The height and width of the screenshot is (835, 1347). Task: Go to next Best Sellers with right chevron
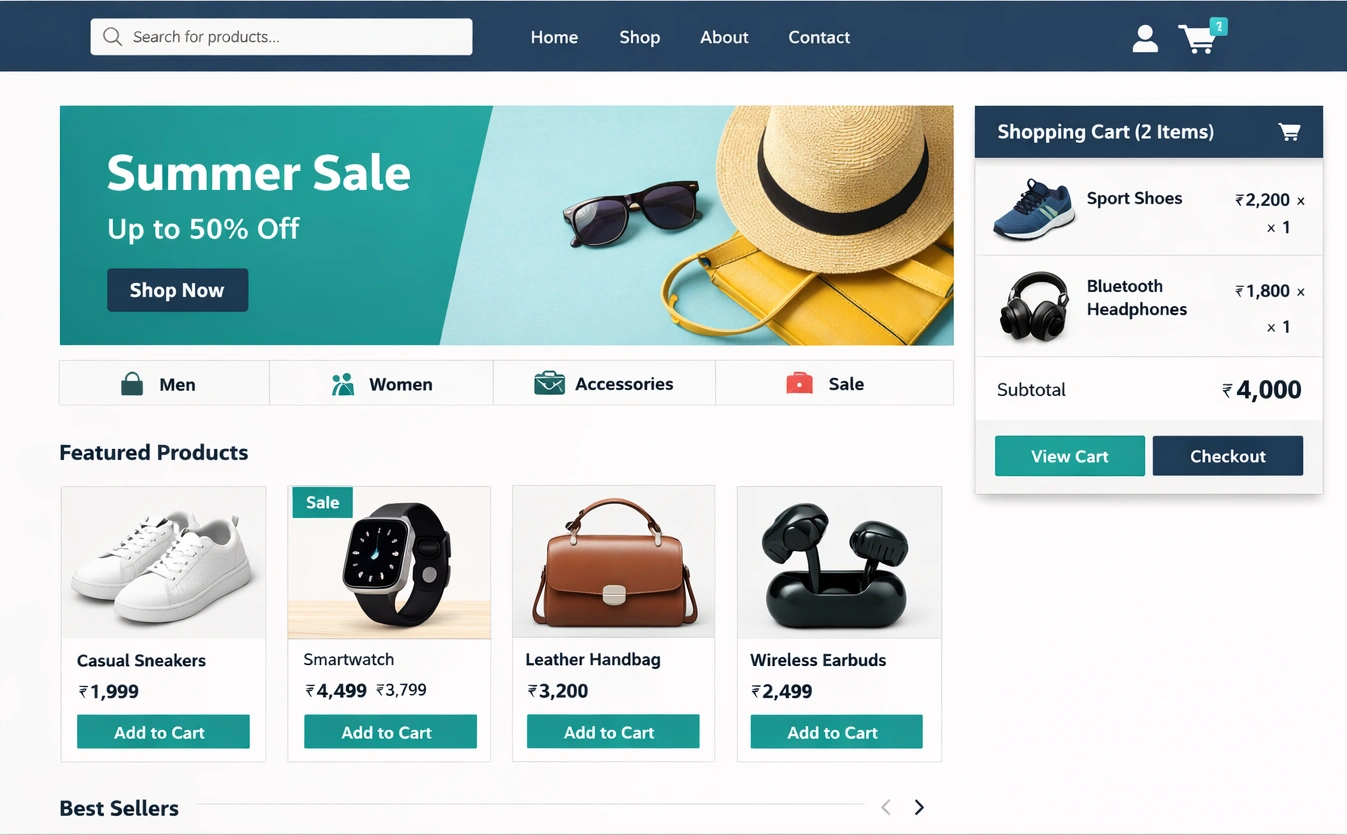click(919, 807)
